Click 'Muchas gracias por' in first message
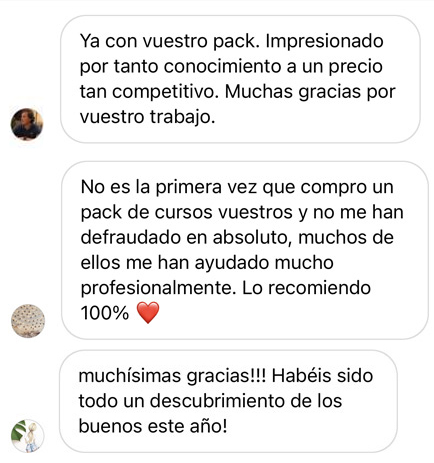The image size is (434, 463). (310, 92)
